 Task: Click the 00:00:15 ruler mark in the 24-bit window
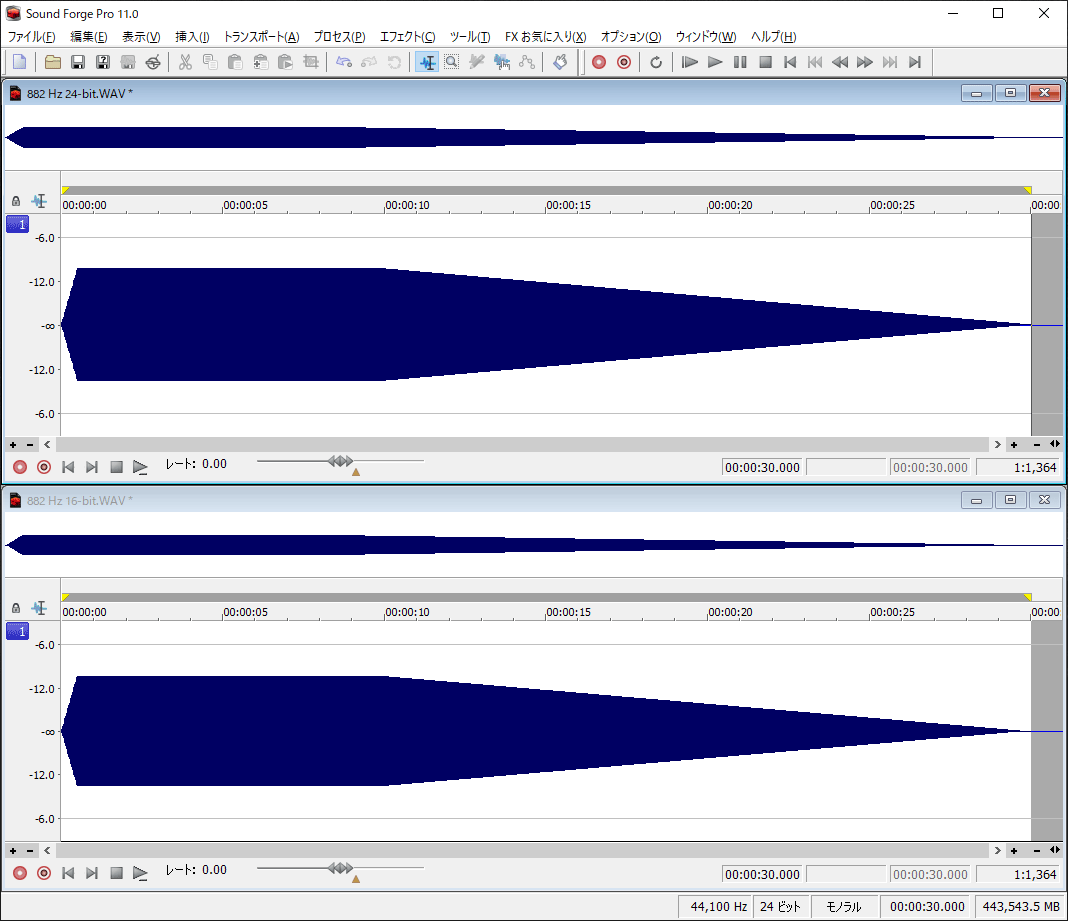point(569,205)
